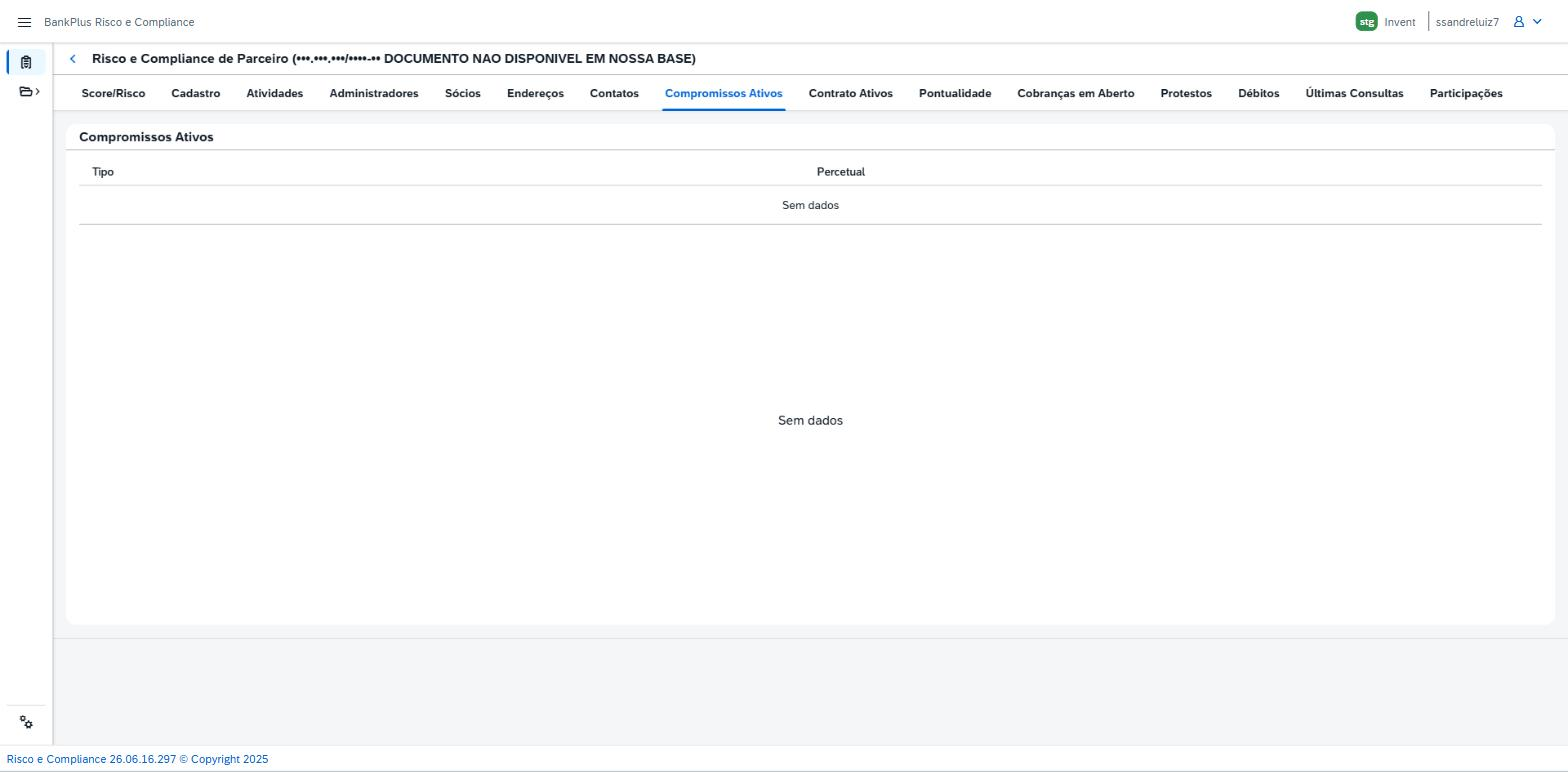Select the Endereços tab
This screenshot has width=1568, height=772.
[535, 93]
